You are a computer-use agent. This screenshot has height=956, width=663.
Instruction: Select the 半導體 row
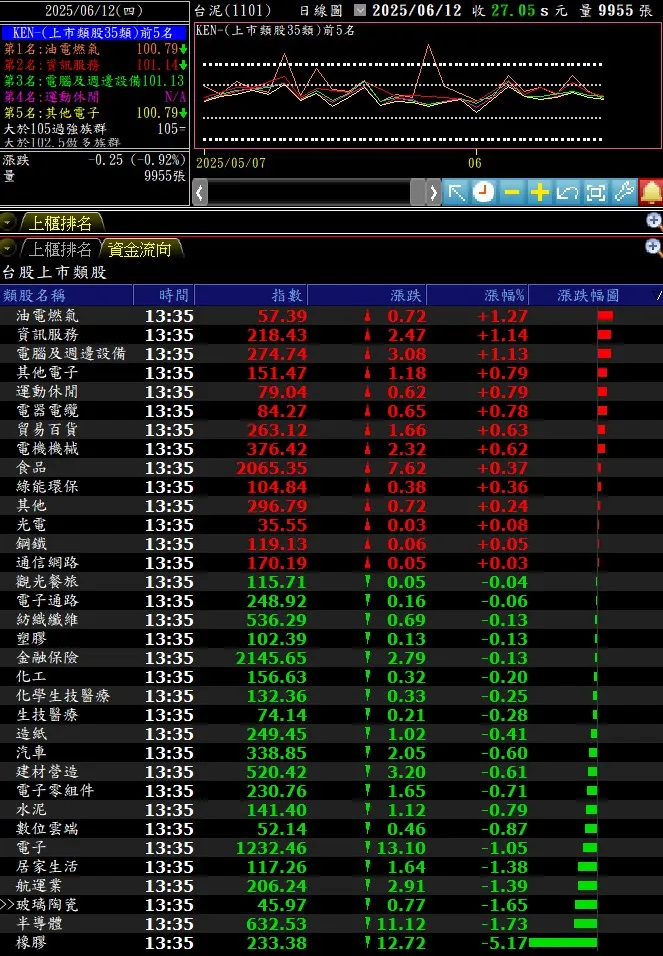[331, 924]
